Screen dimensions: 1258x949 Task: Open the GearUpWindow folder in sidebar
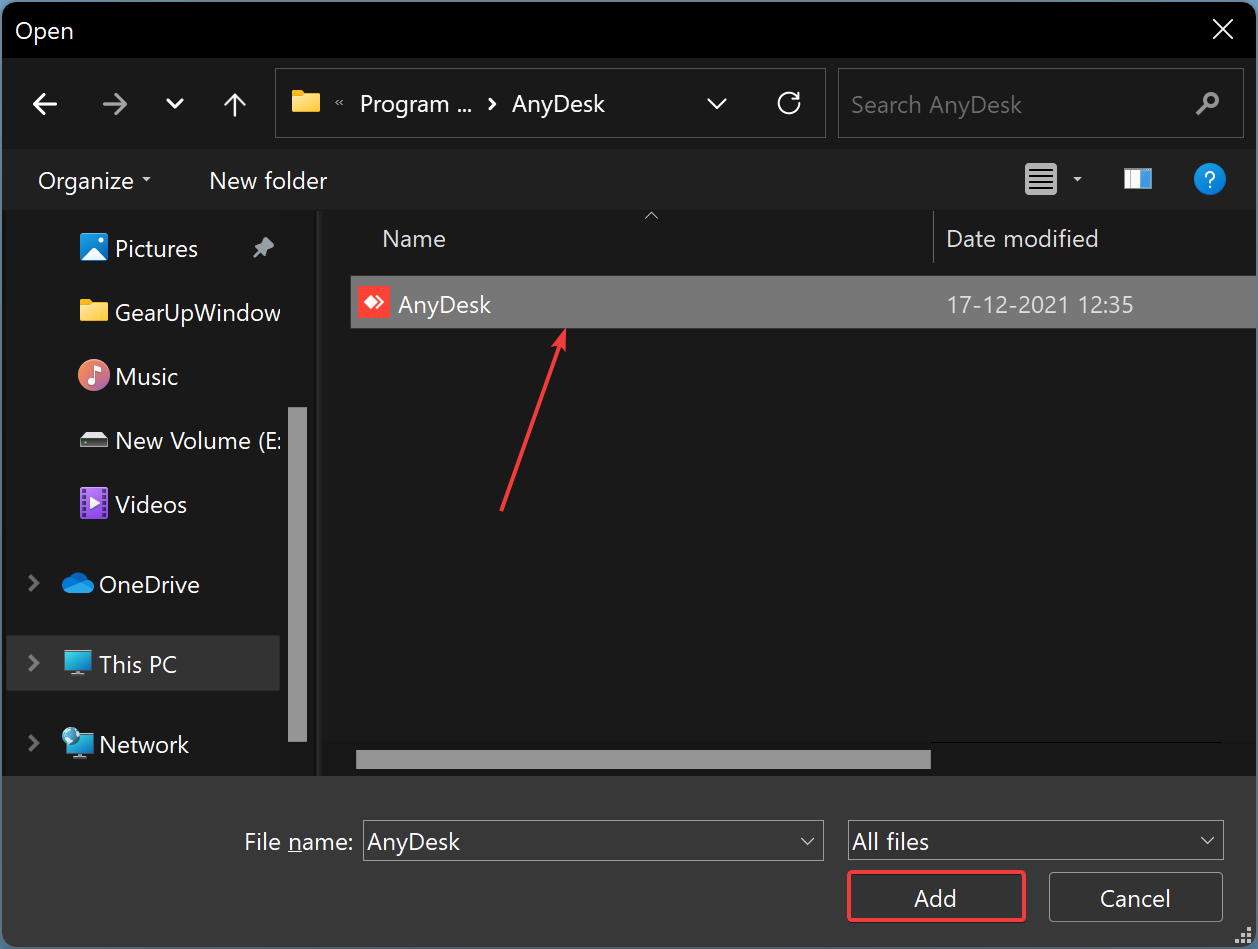click(180, 312)
